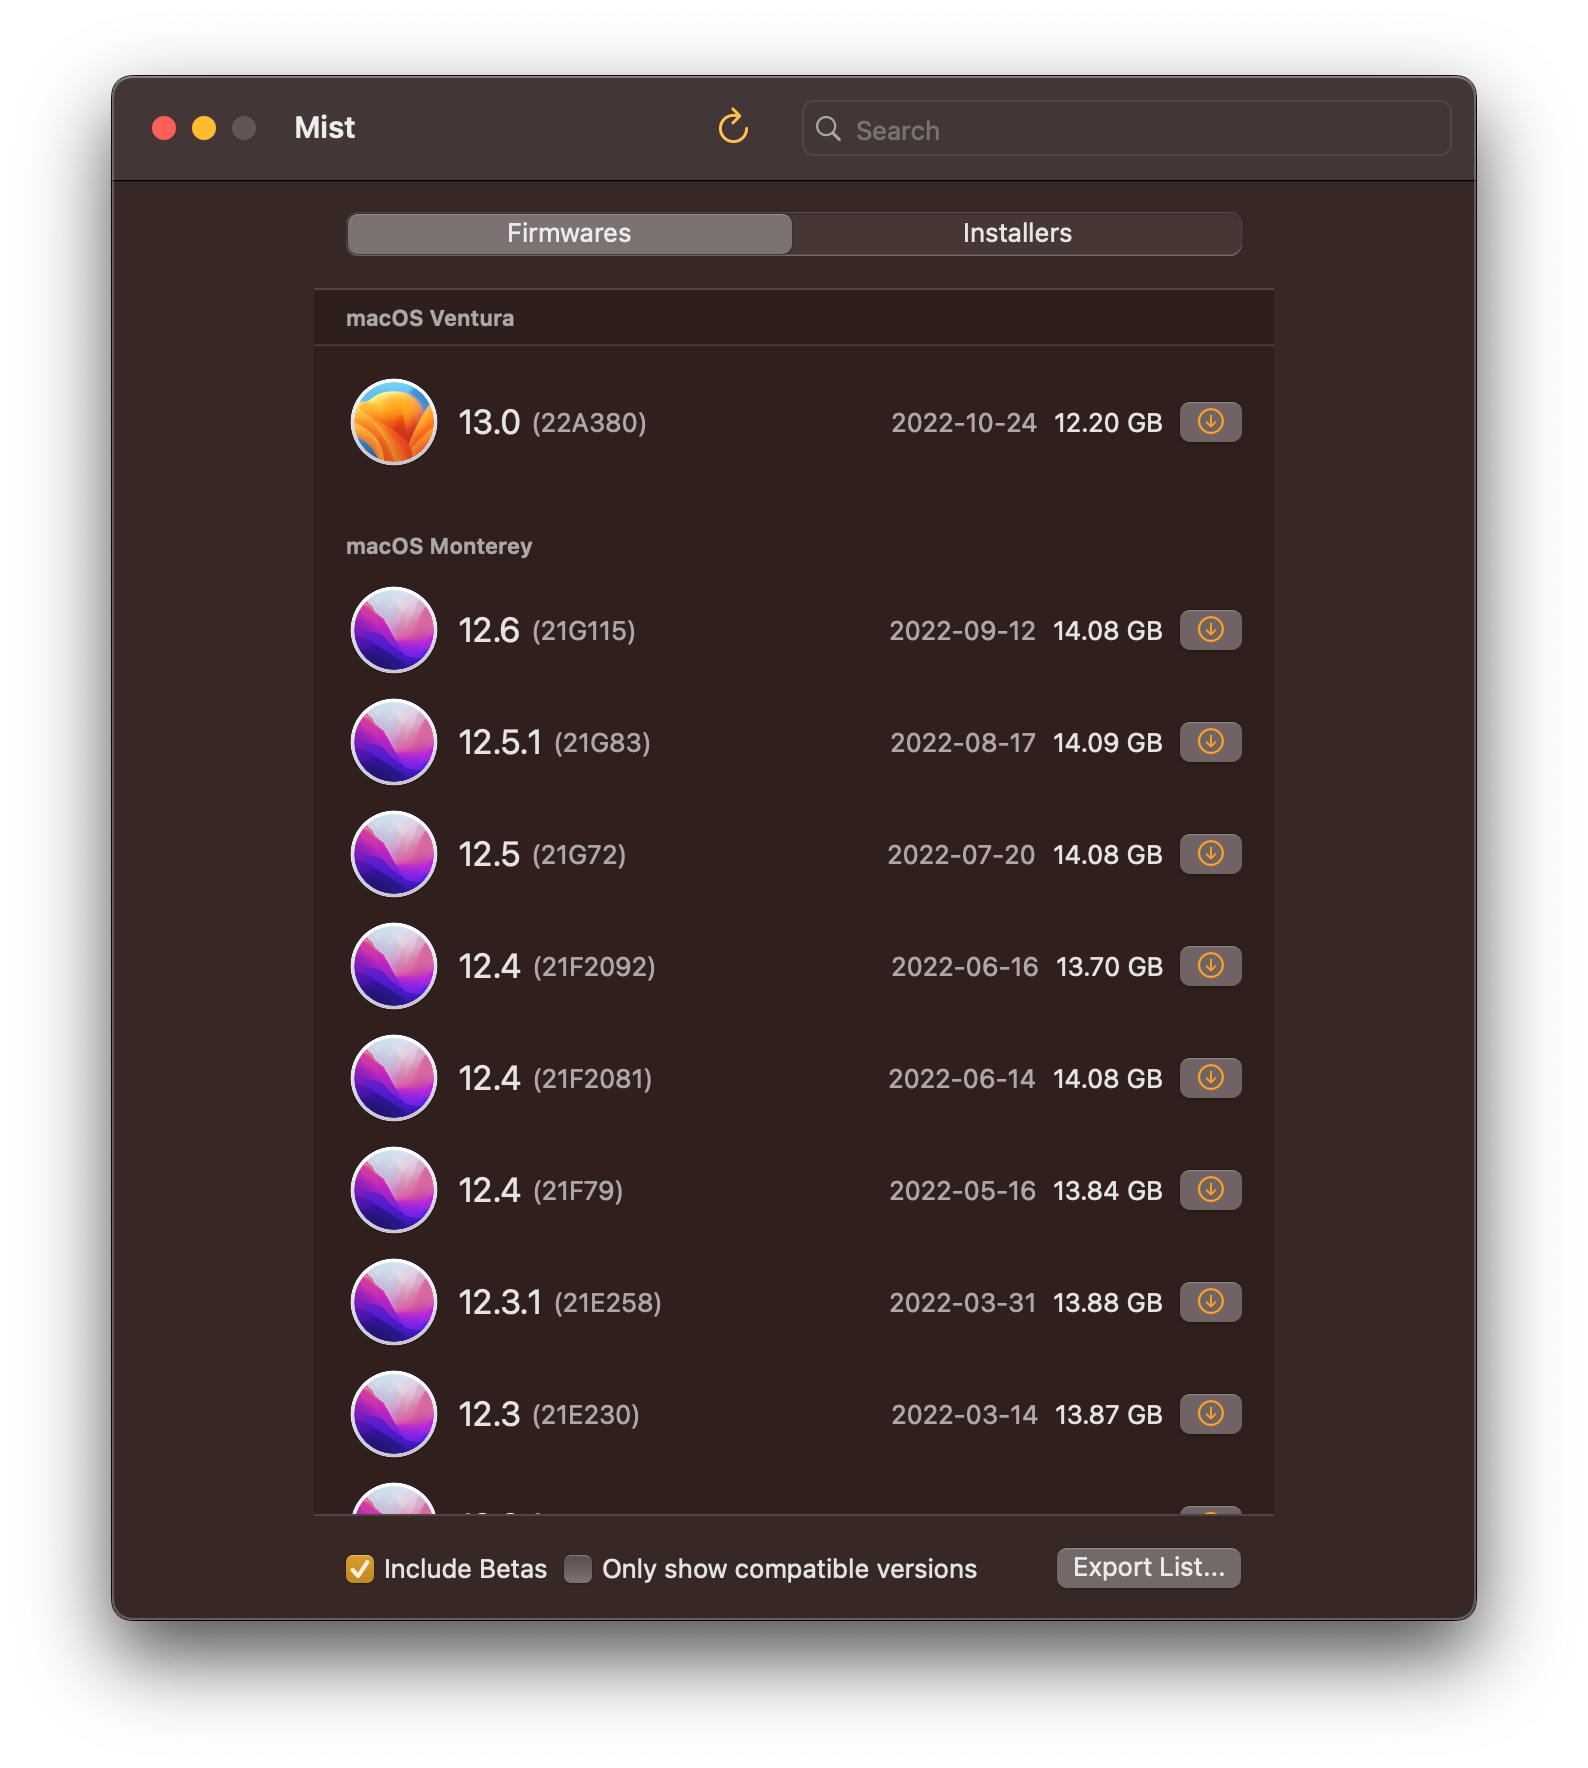The height and width of the screenshot is (1768, 1588).
Task: Download macOS 12.4 (21F2092) firmware
Action: pos(1210,966)
